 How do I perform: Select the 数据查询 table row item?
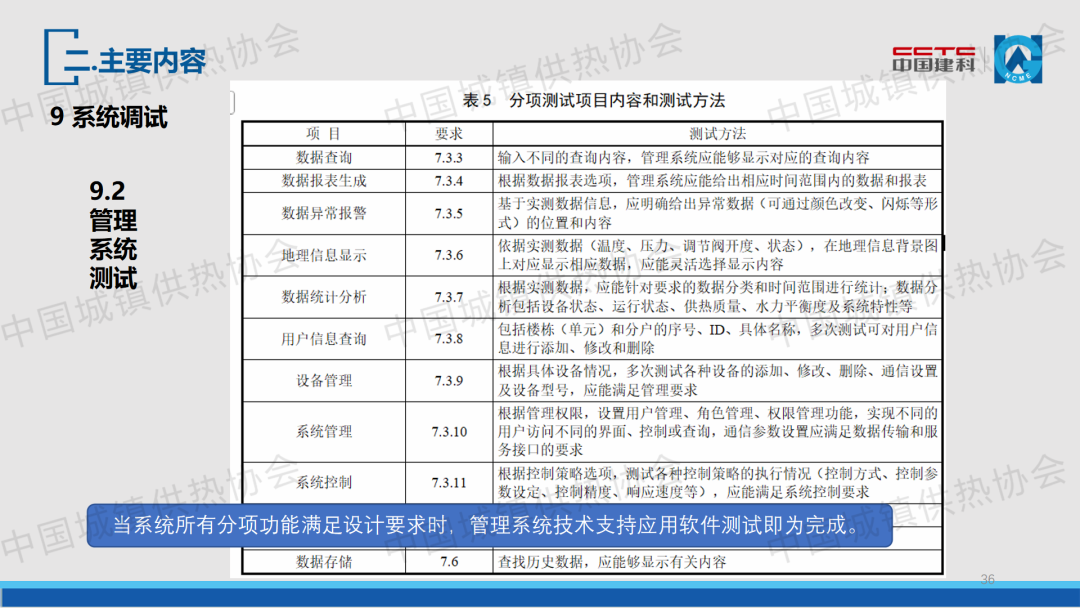click(324, 157)
